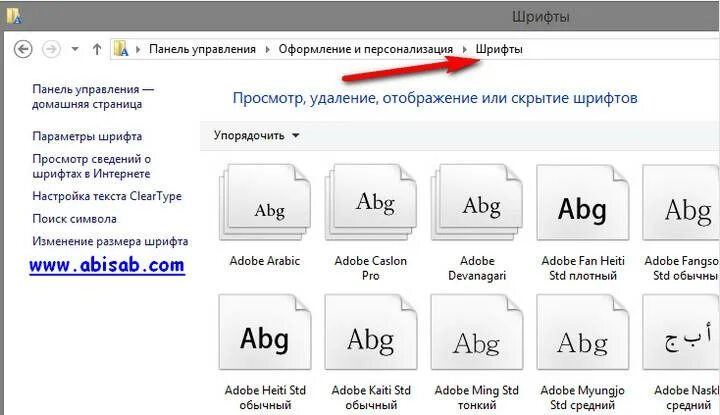Click the Adobe Caslon Pro label

pos(371,268)
